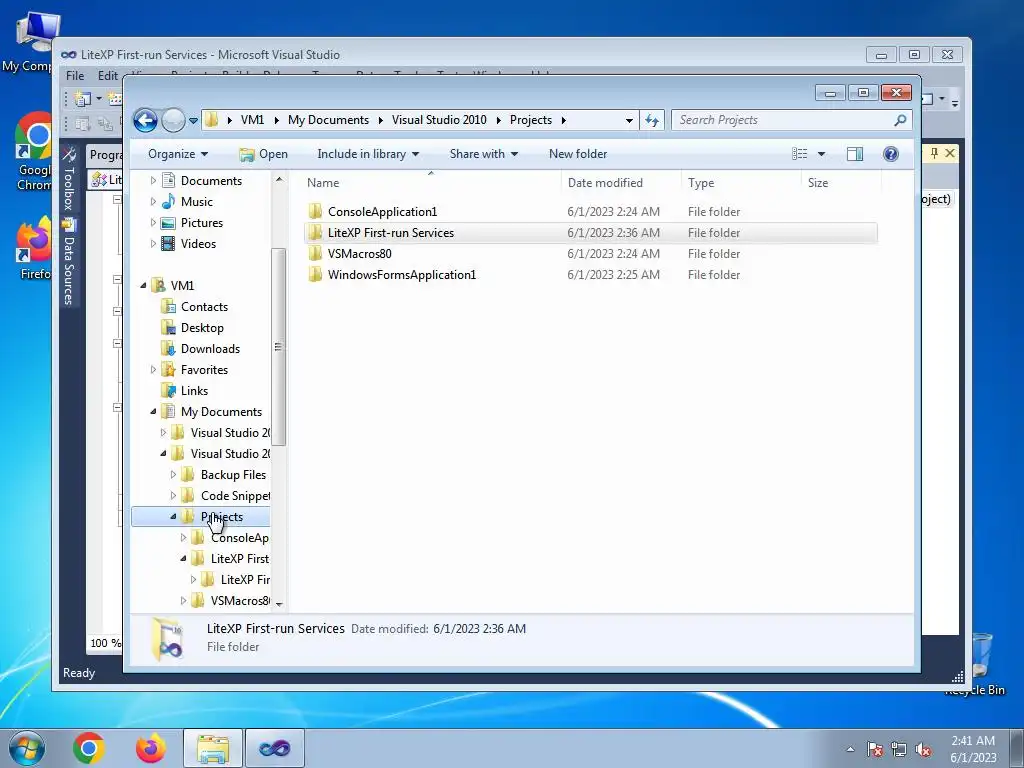
Task: Open the Toolbox tab in Visual Studio
Action: click(x=69, y=178)
